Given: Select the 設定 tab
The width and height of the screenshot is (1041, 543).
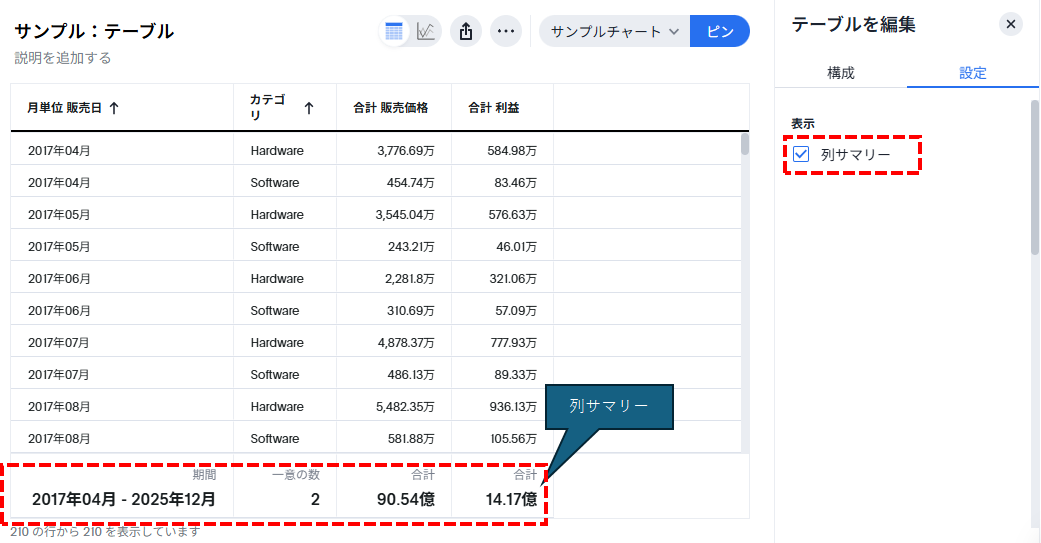Looking at the screenshot, I should (973, 73).
